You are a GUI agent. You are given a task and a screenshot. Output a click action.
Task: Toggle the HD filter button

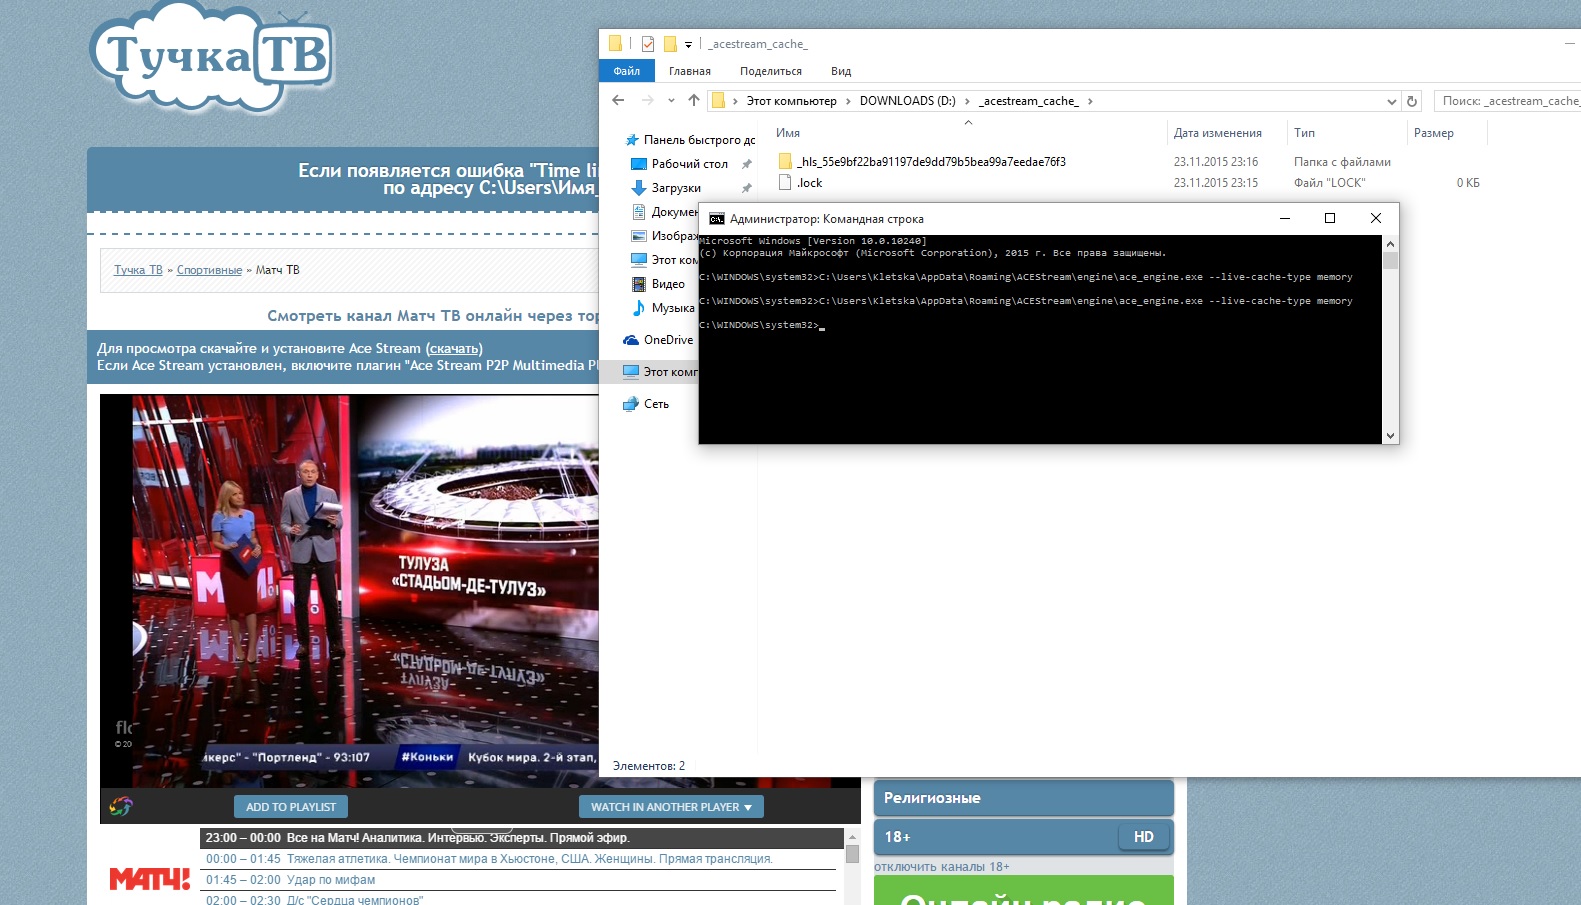pyautogui.click(x=1143, y=837)
